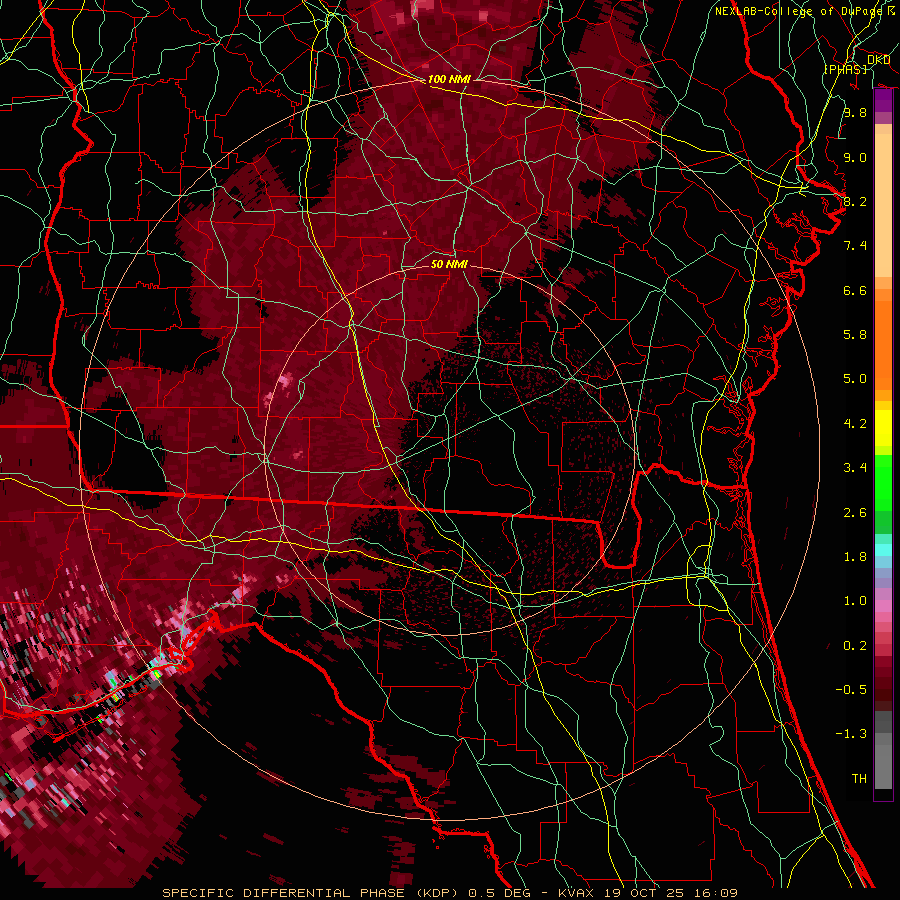The height and width of the screenshot is (900, 900).
Task: Click the TH threshold label on scale
Action: pos(859,779)
